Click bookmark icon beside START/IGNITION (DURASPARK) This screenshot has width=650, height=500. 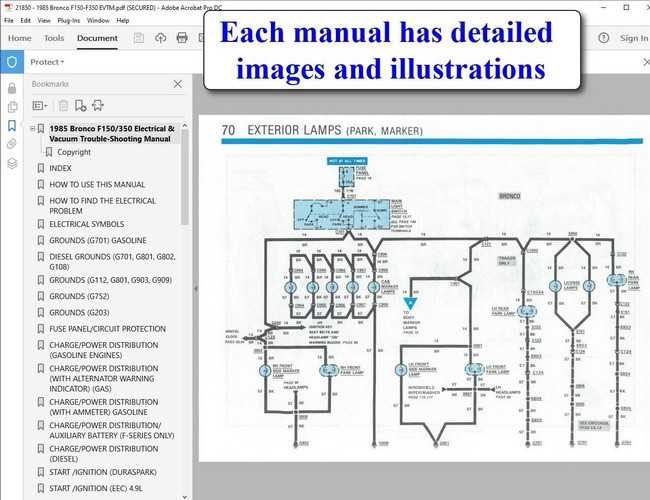41,472
